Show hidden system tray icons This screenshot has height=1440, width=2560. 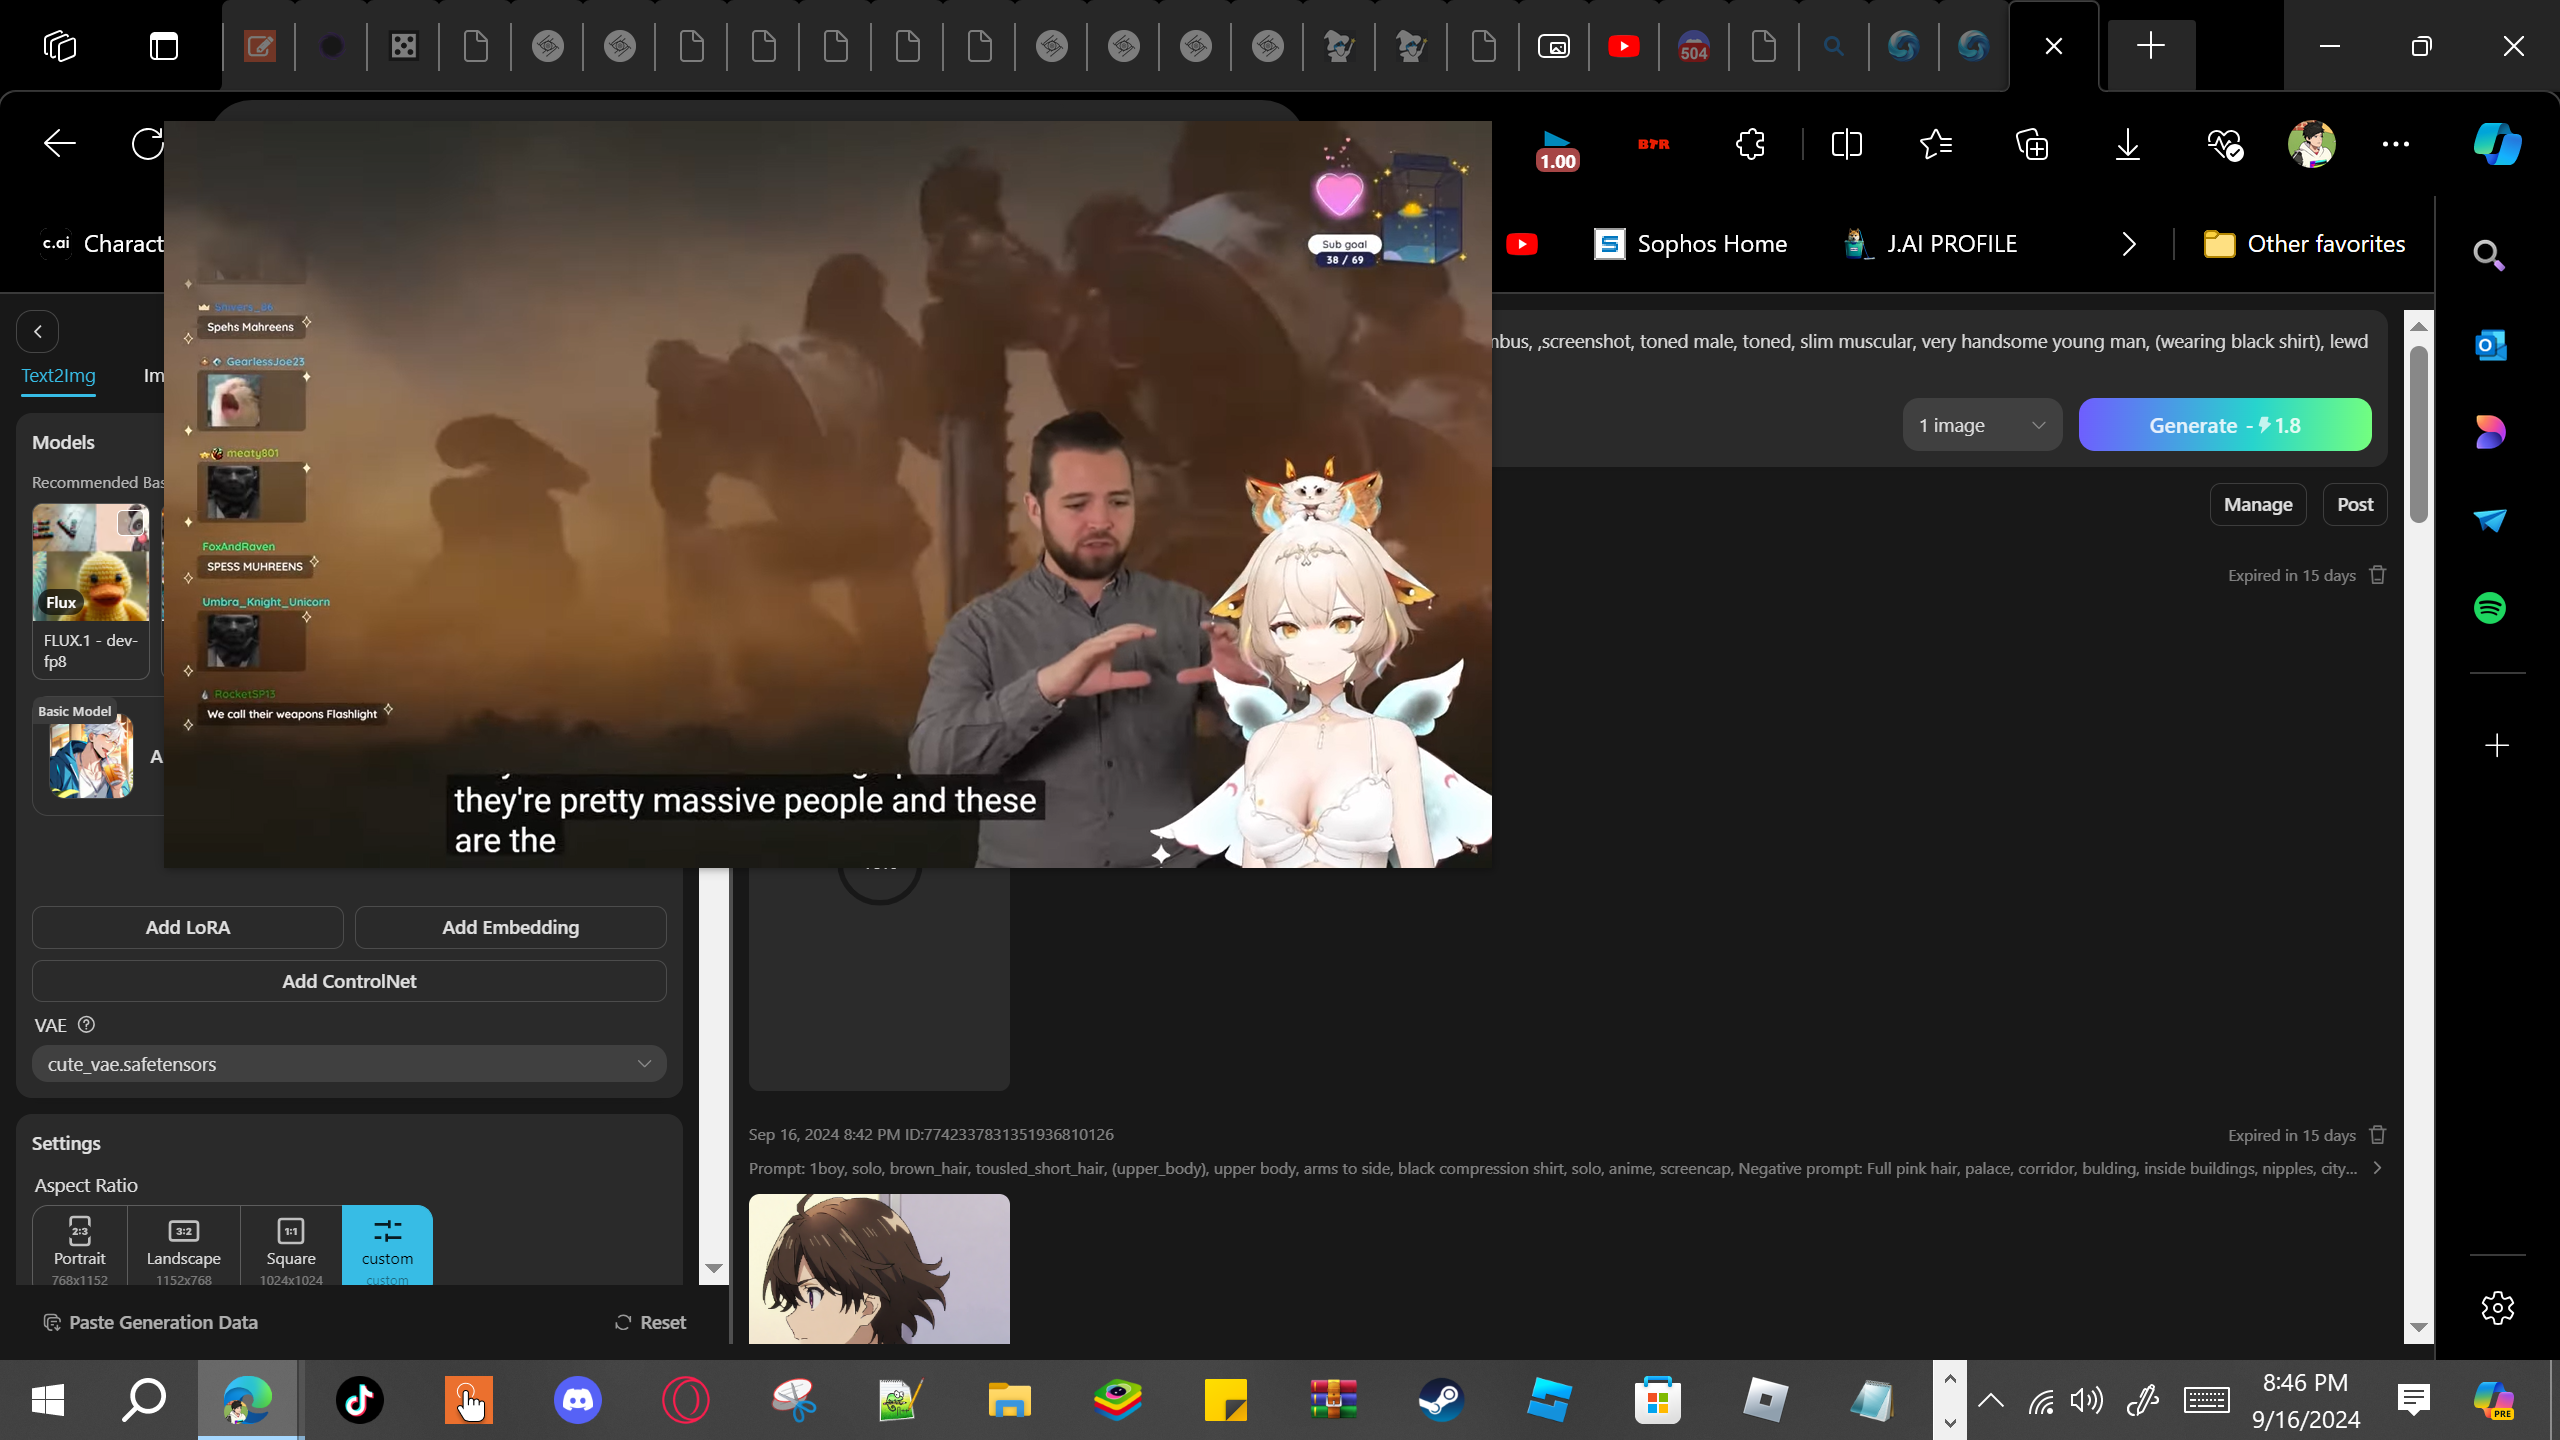[x=1991, y=1400]
